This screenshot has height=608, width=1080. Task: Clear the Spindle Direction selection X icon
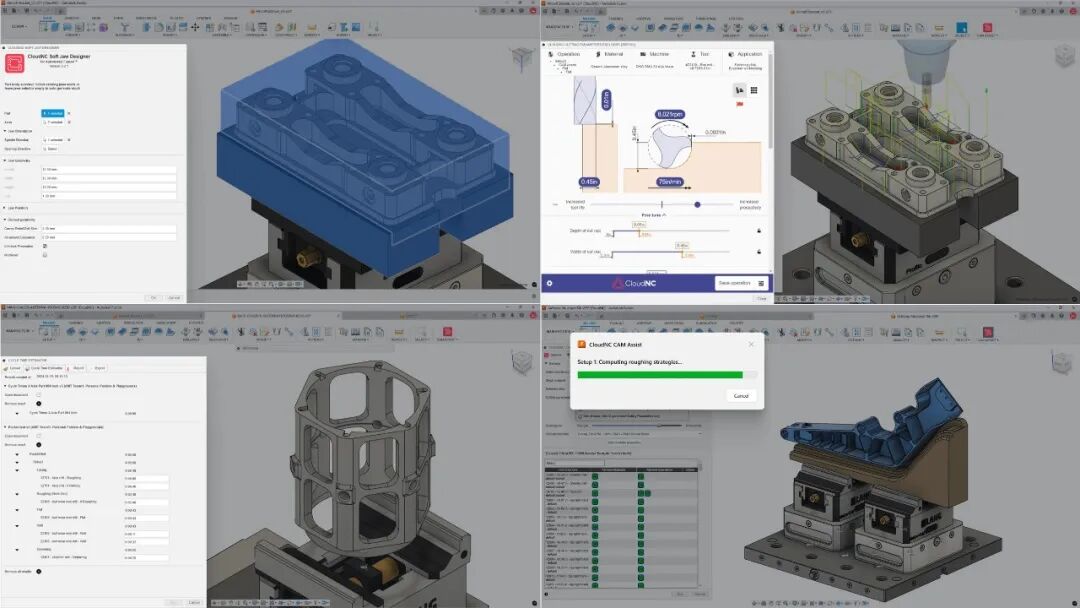(x=69, y=140)
